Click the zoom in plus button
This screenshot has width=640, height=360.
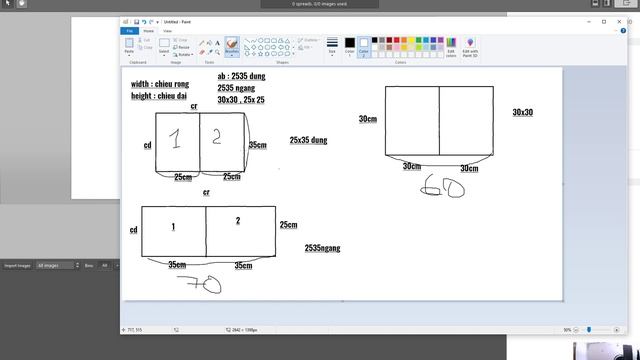pyautogui.click(x=616, y=330)
